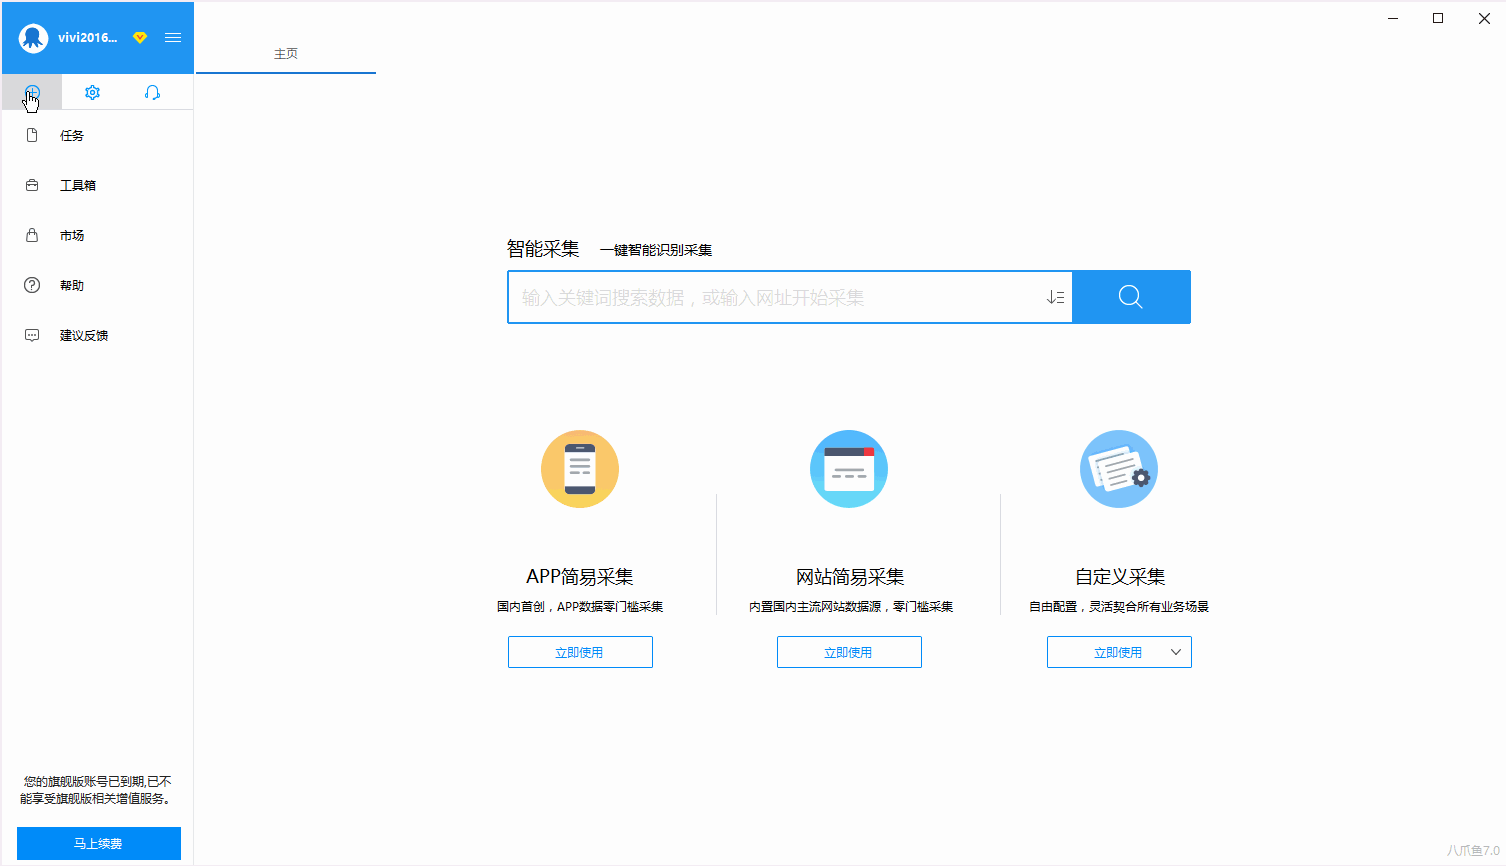
Task: Click 立即使用 under APP简易采集
Action: coord(580,652)
